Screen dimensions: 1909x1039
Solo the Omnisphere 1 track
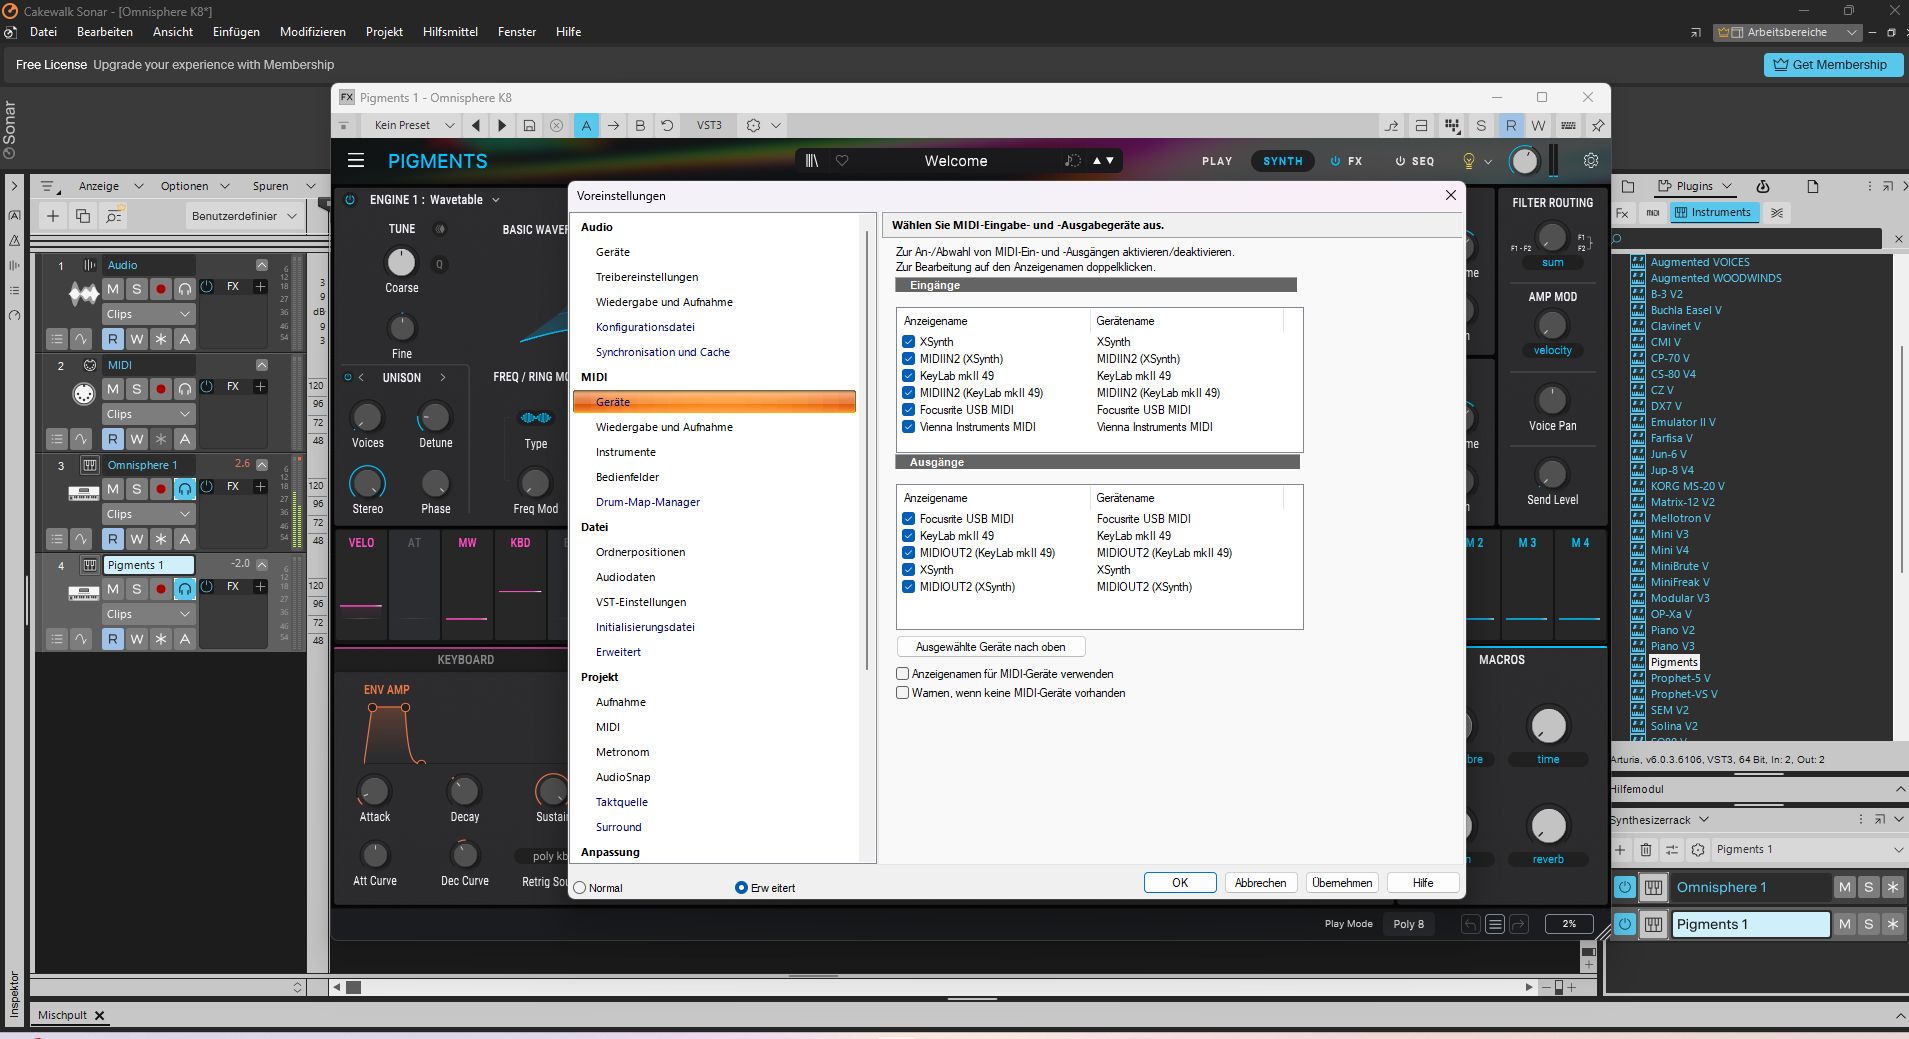[137, 489]
